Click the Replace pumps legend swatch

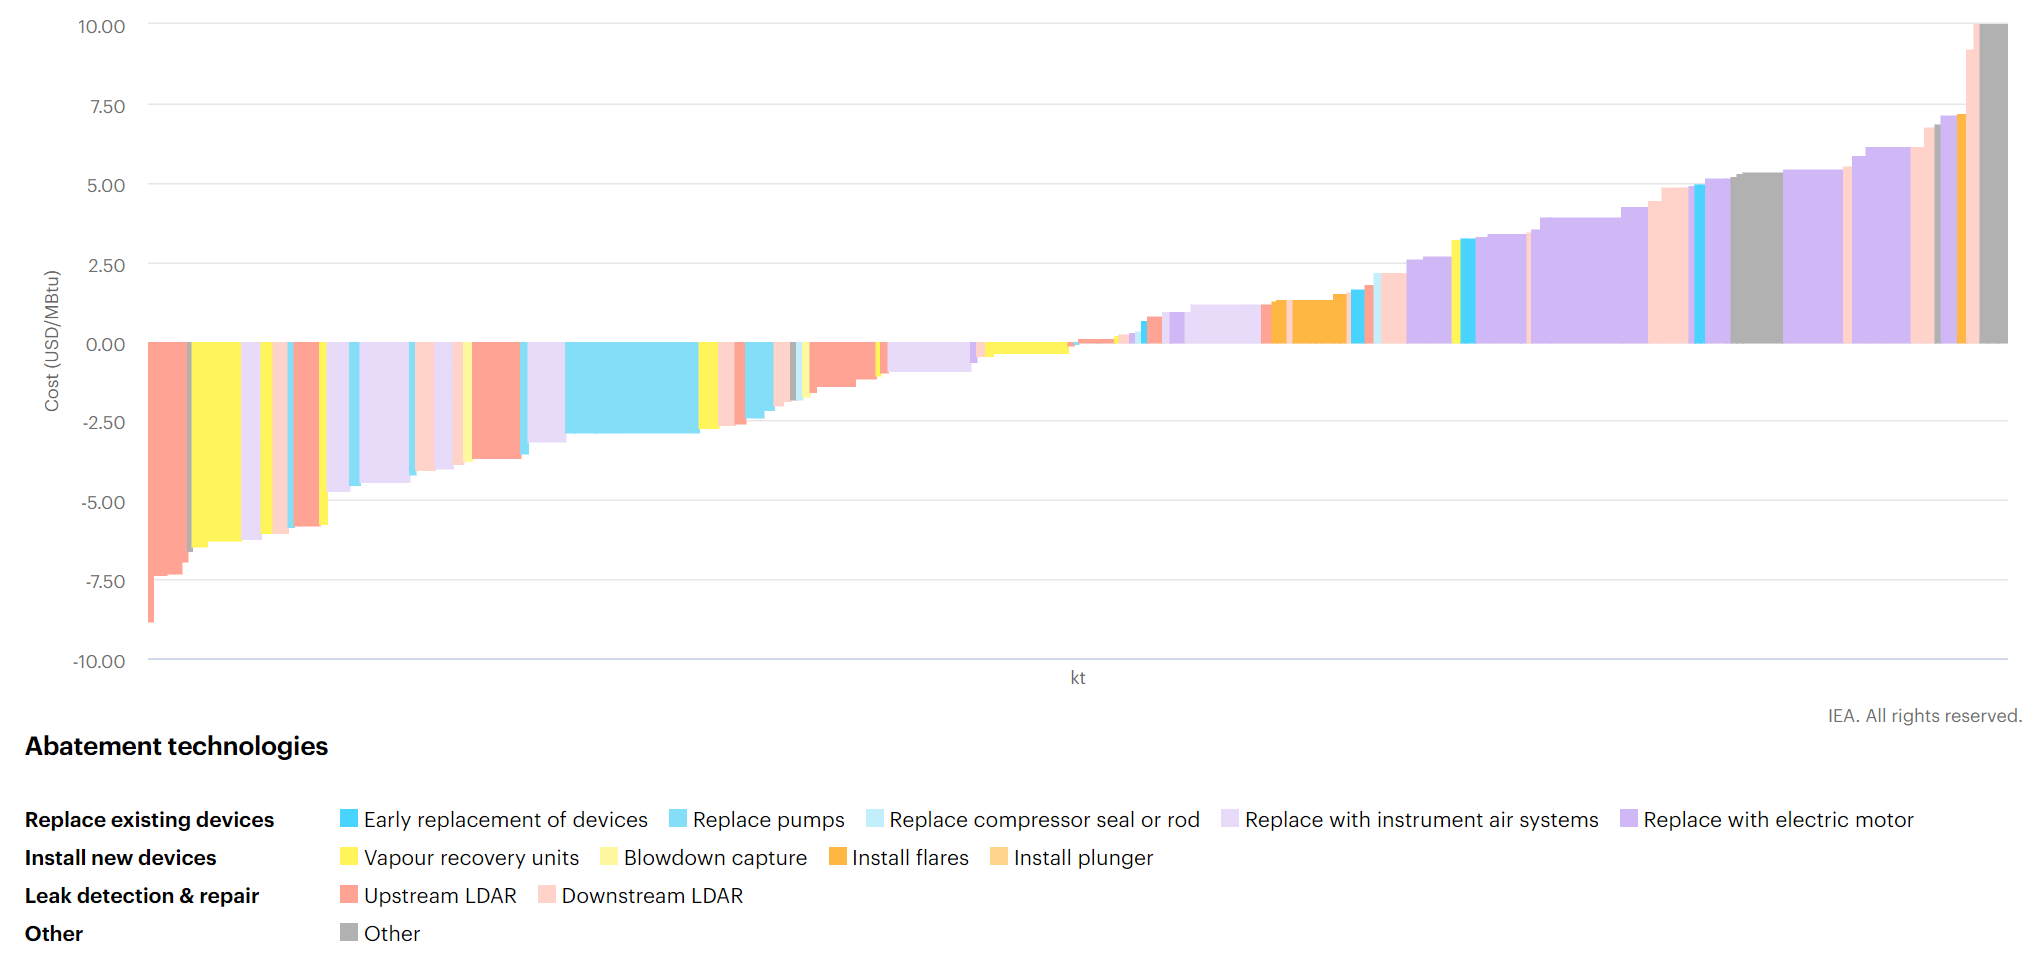point(678,819)
